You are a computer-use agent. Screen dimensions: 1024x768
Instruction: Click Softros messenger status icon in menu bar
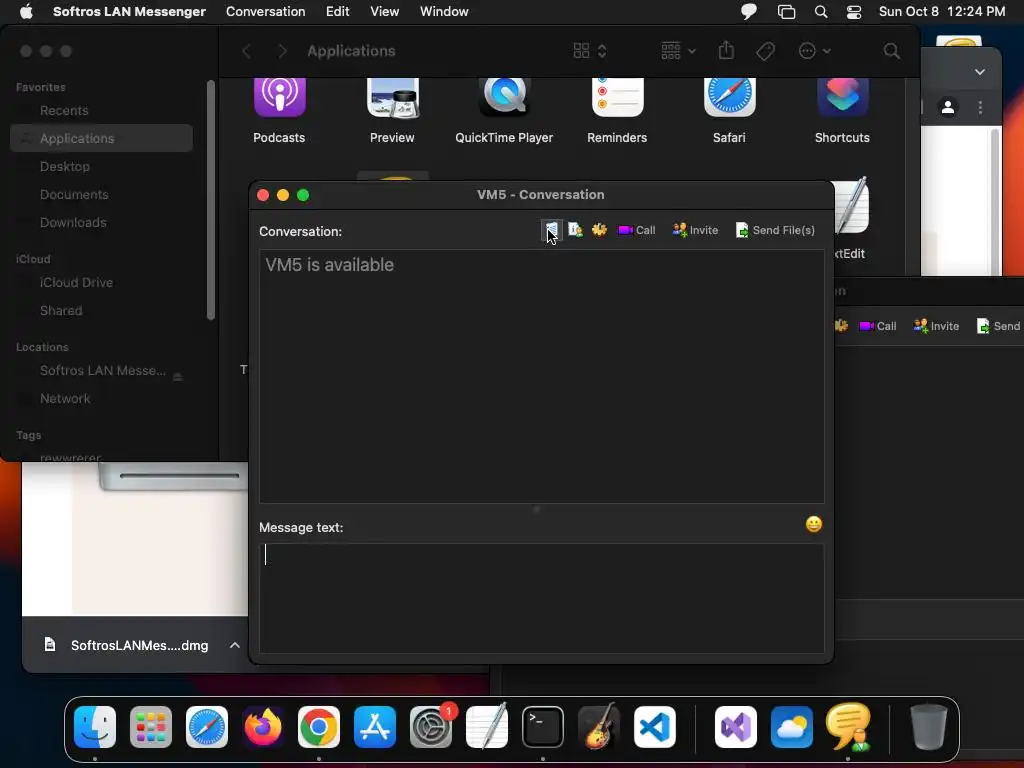click(748, 11)
